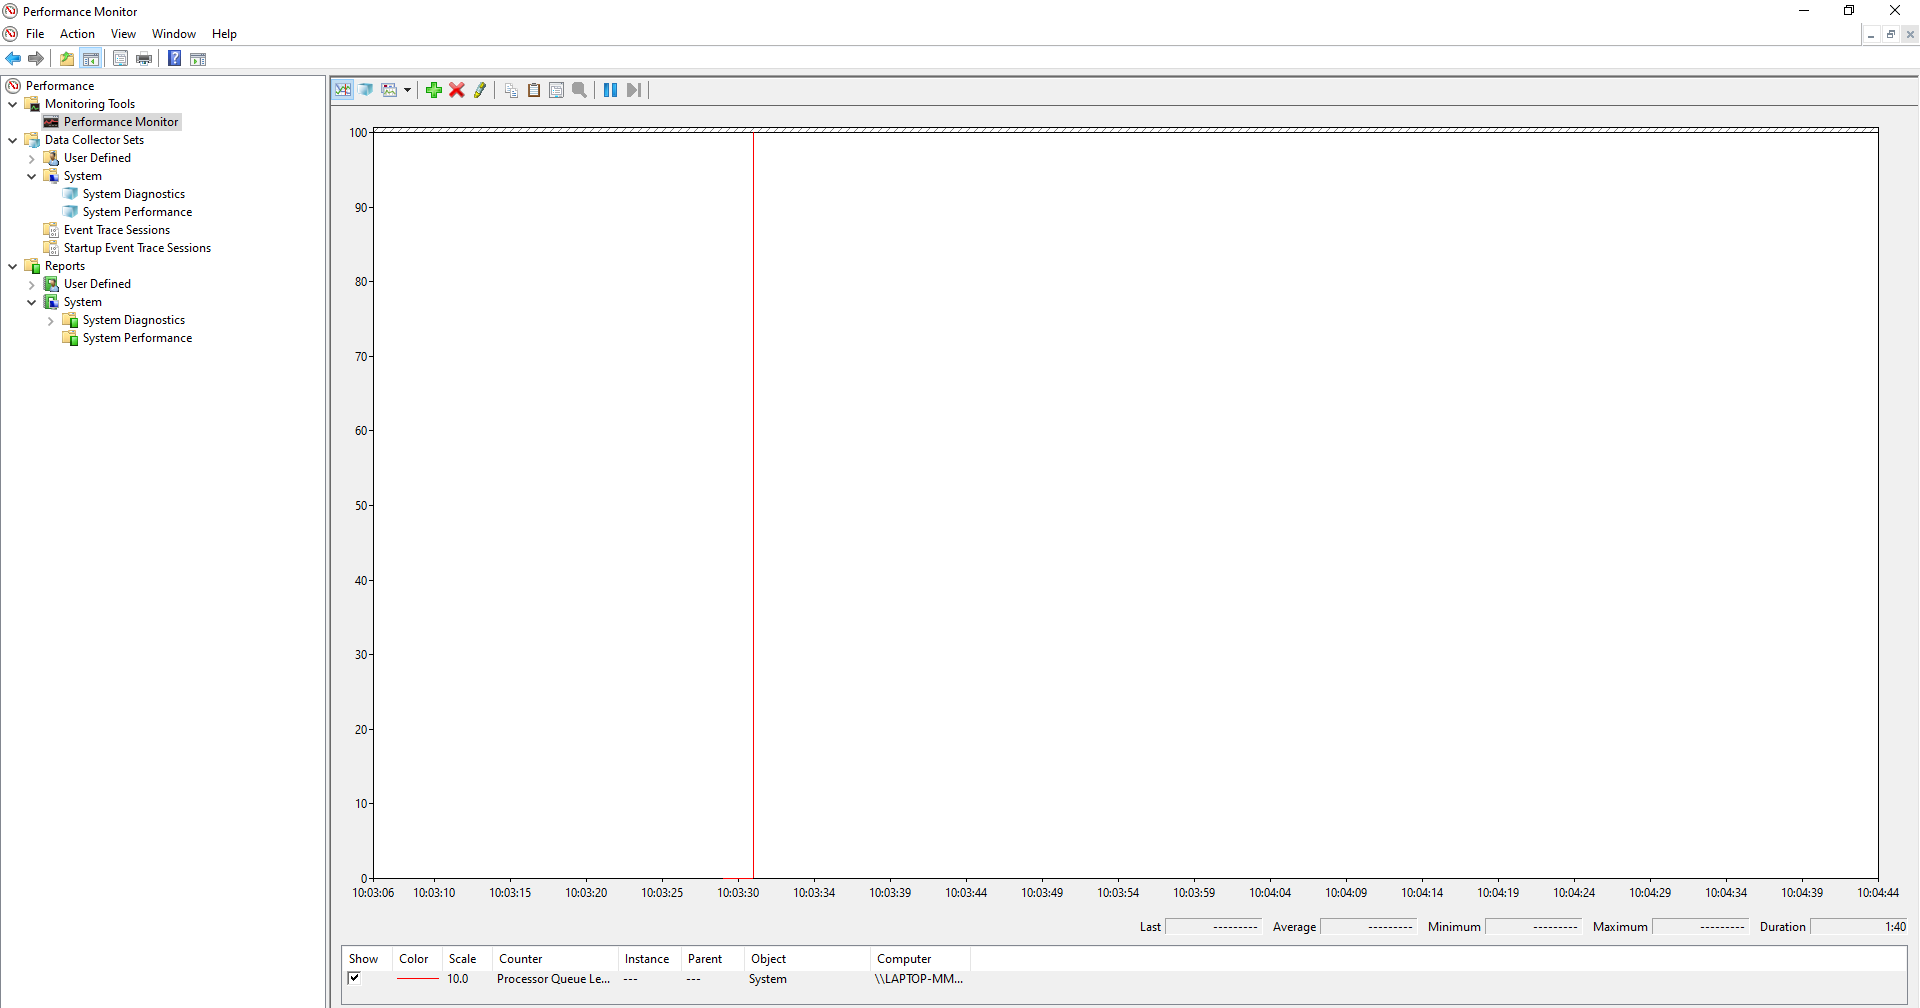Click red color line of Processor Queue counter
Screen dimensions: 1920x1008
point(418,979)
